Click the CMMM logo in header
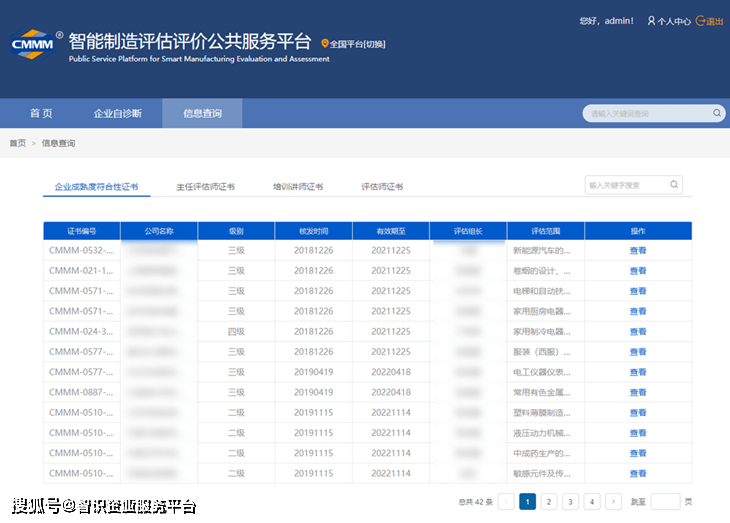Viewport: 730px width, 523px height. (x=34, y=46)
